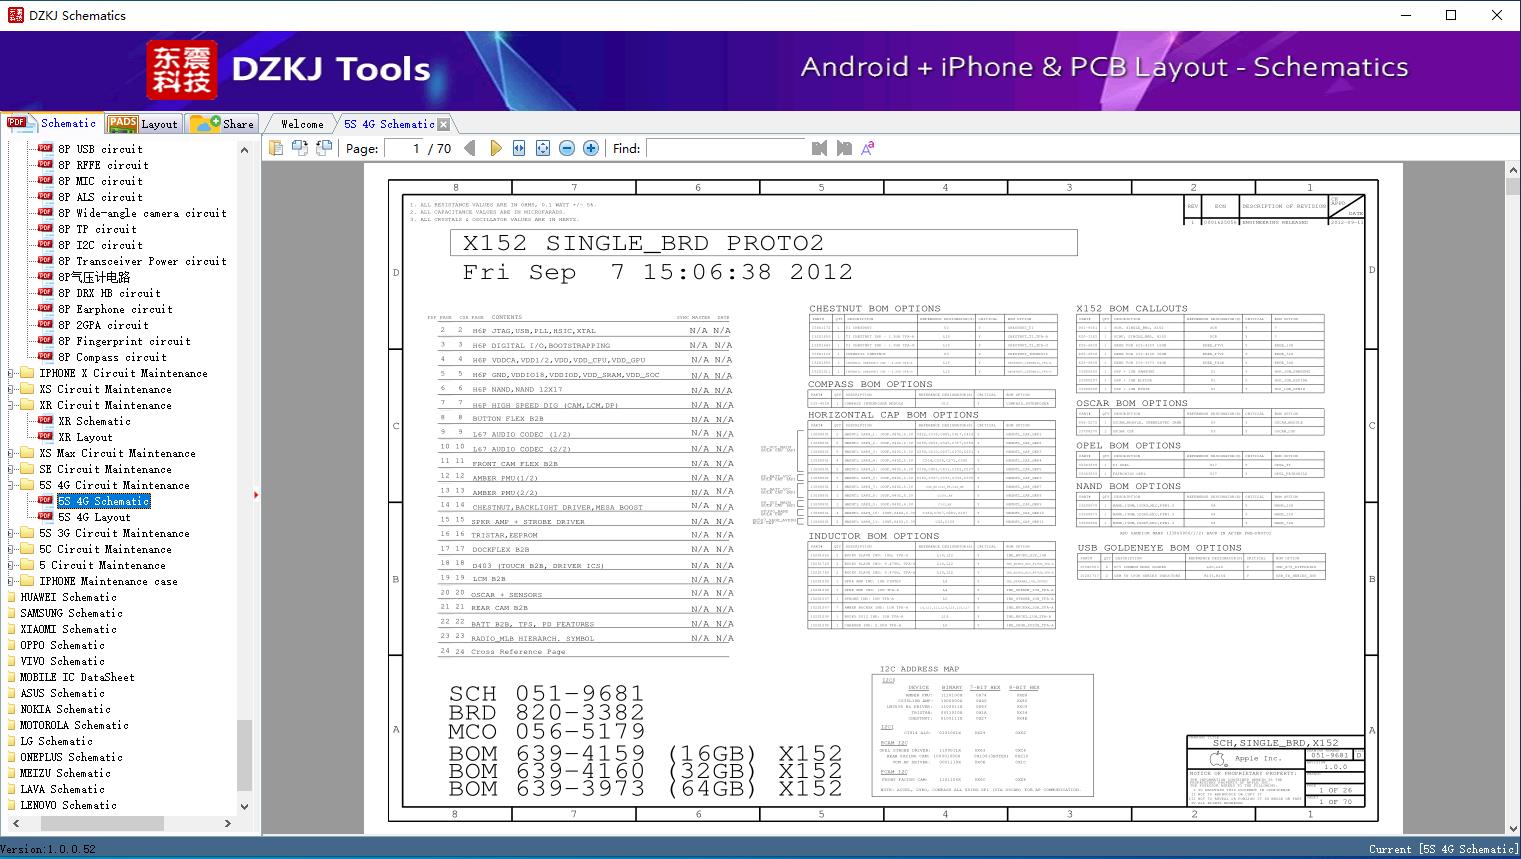1521x859 pixels.
Task: Fit the schematic to window width
Action: coord(519,148)
